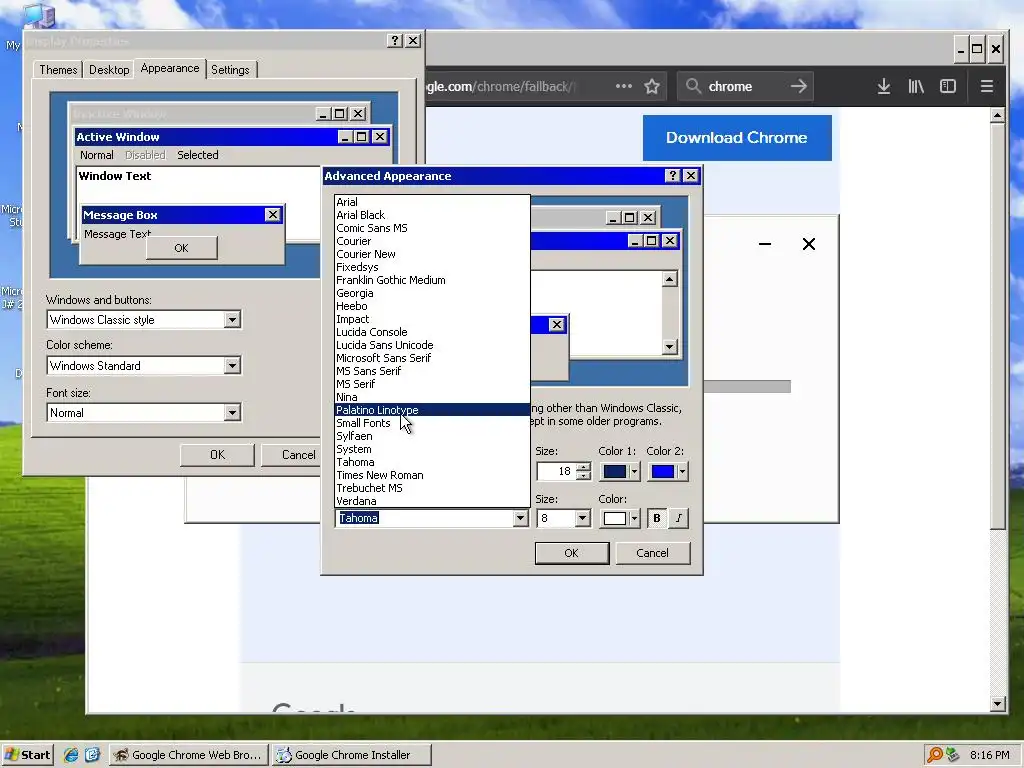This screenshot has width=1024, height=768.
Task: Click the Advanced Appearance help question mark
Action: point(673,176)
